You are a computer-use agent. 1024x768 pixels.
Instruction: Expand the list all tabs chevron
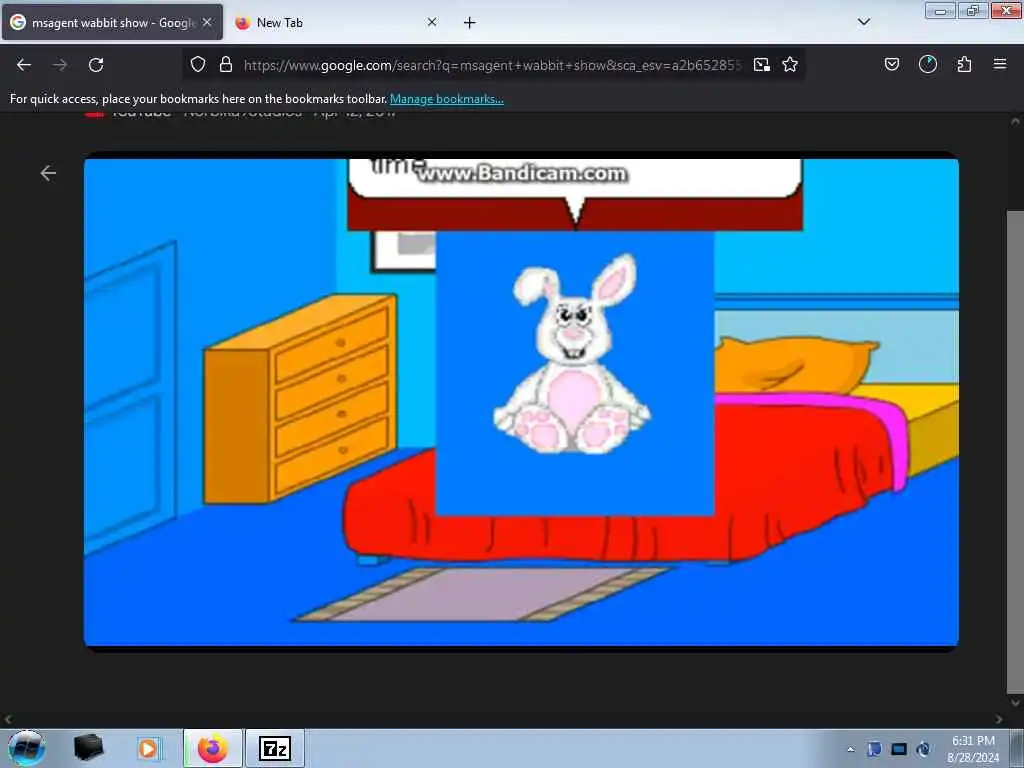pyautogui.click(x=864, y=22)
